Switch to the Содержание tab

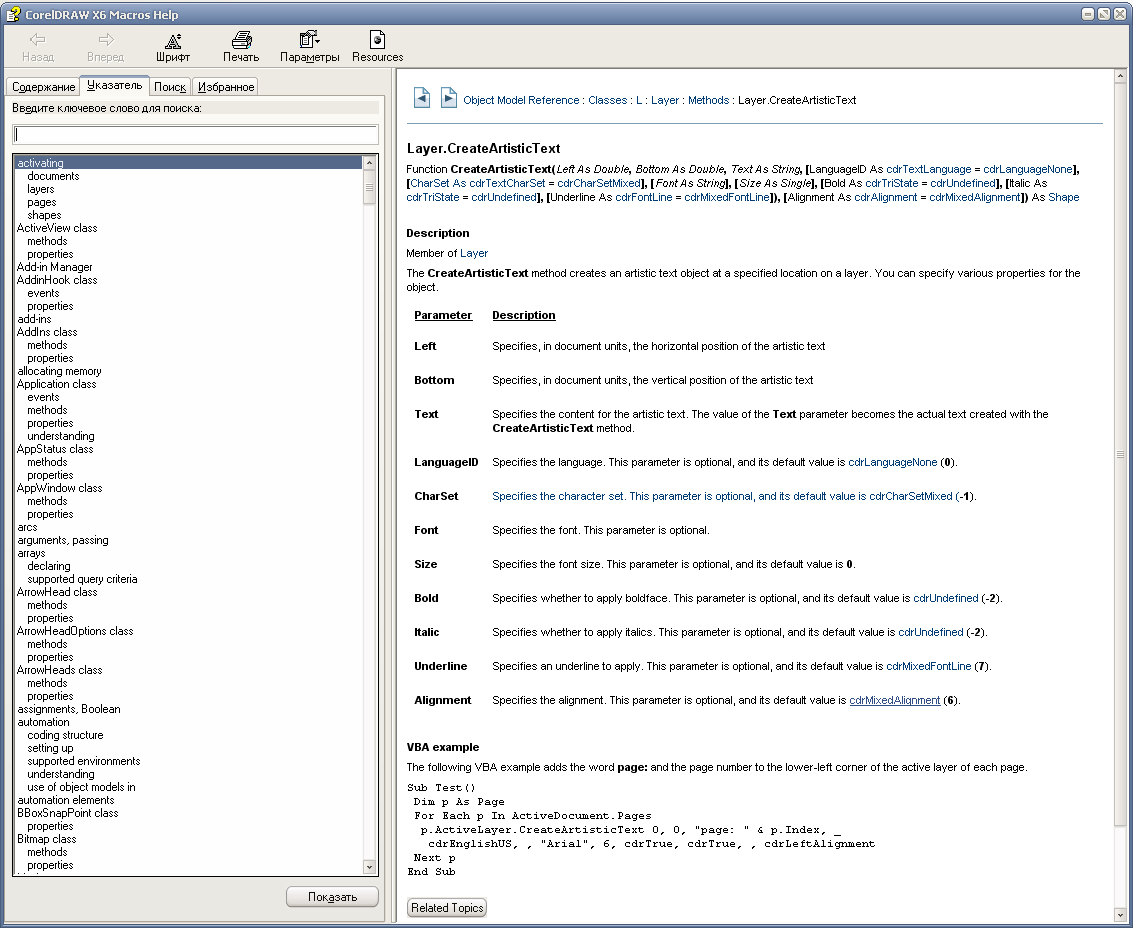point(43,87)
